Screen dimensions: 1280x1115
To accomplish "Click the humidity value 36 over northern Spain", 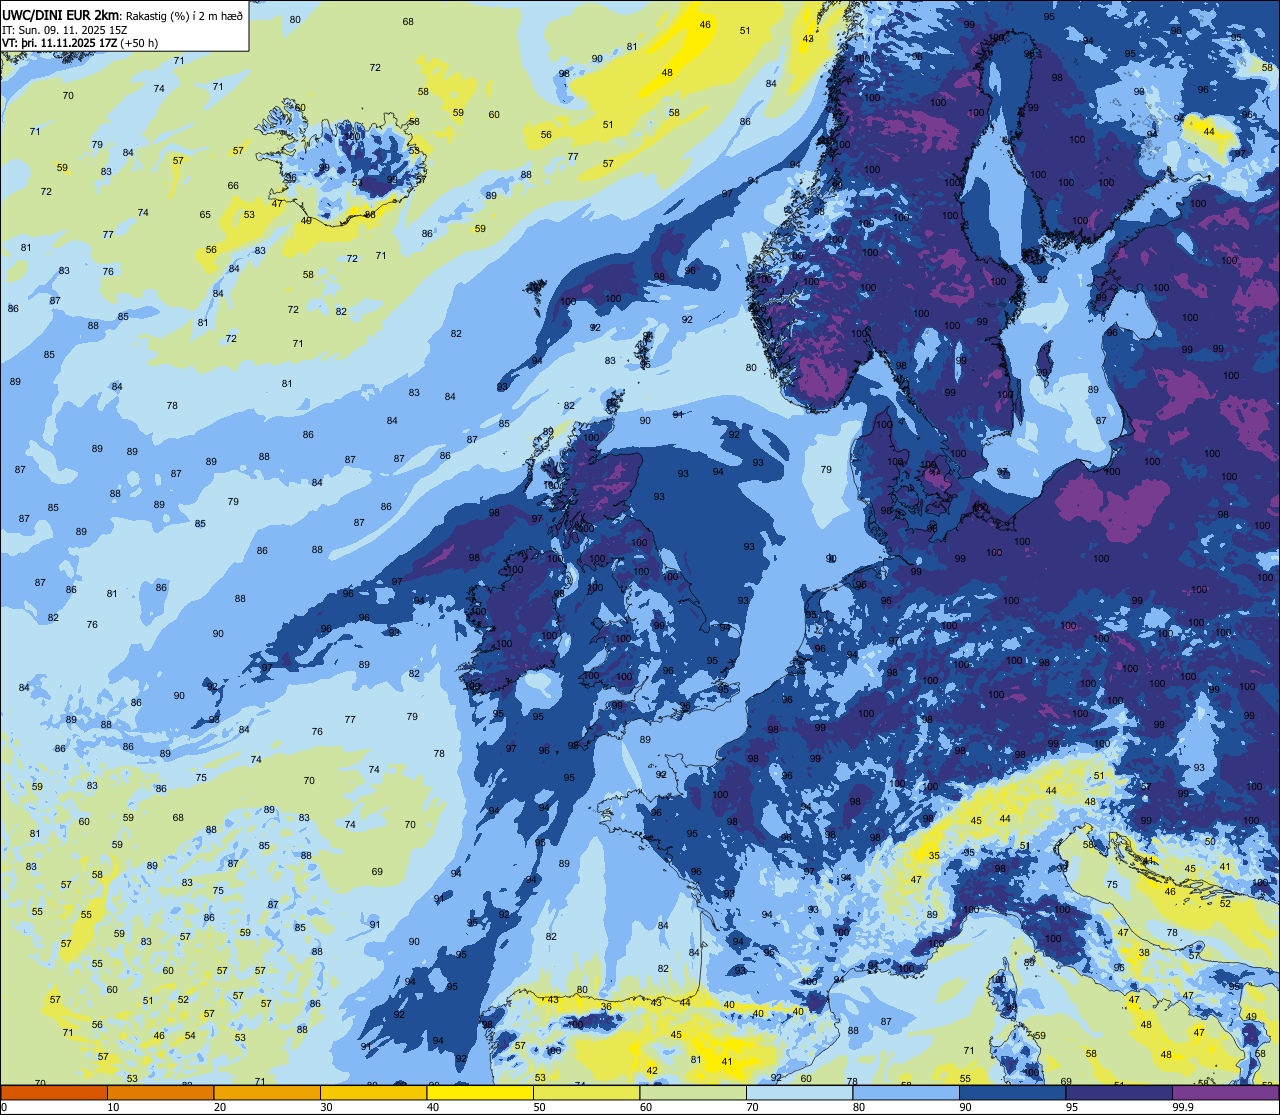I will (x=606, y=1006).
